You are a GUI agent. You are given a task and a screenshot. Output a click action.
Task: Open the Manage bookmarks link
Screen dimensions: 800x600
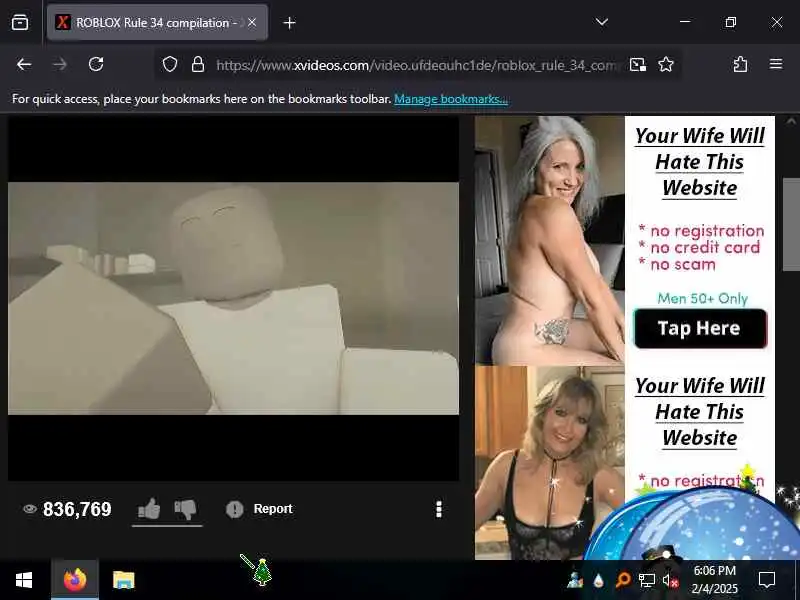(x=451, y=99)
